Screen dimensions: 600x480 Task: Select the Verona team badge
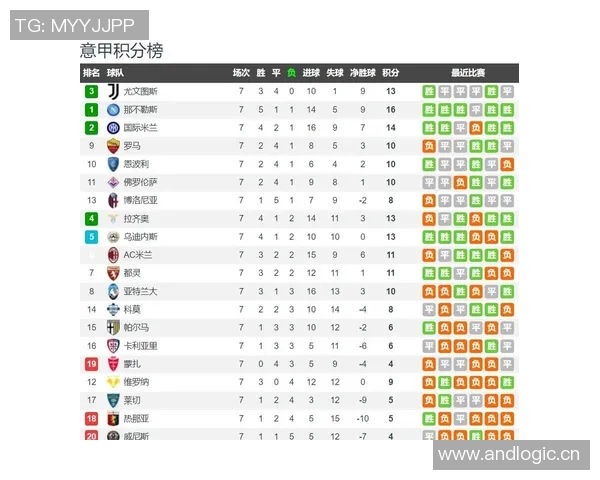point(113,382)
